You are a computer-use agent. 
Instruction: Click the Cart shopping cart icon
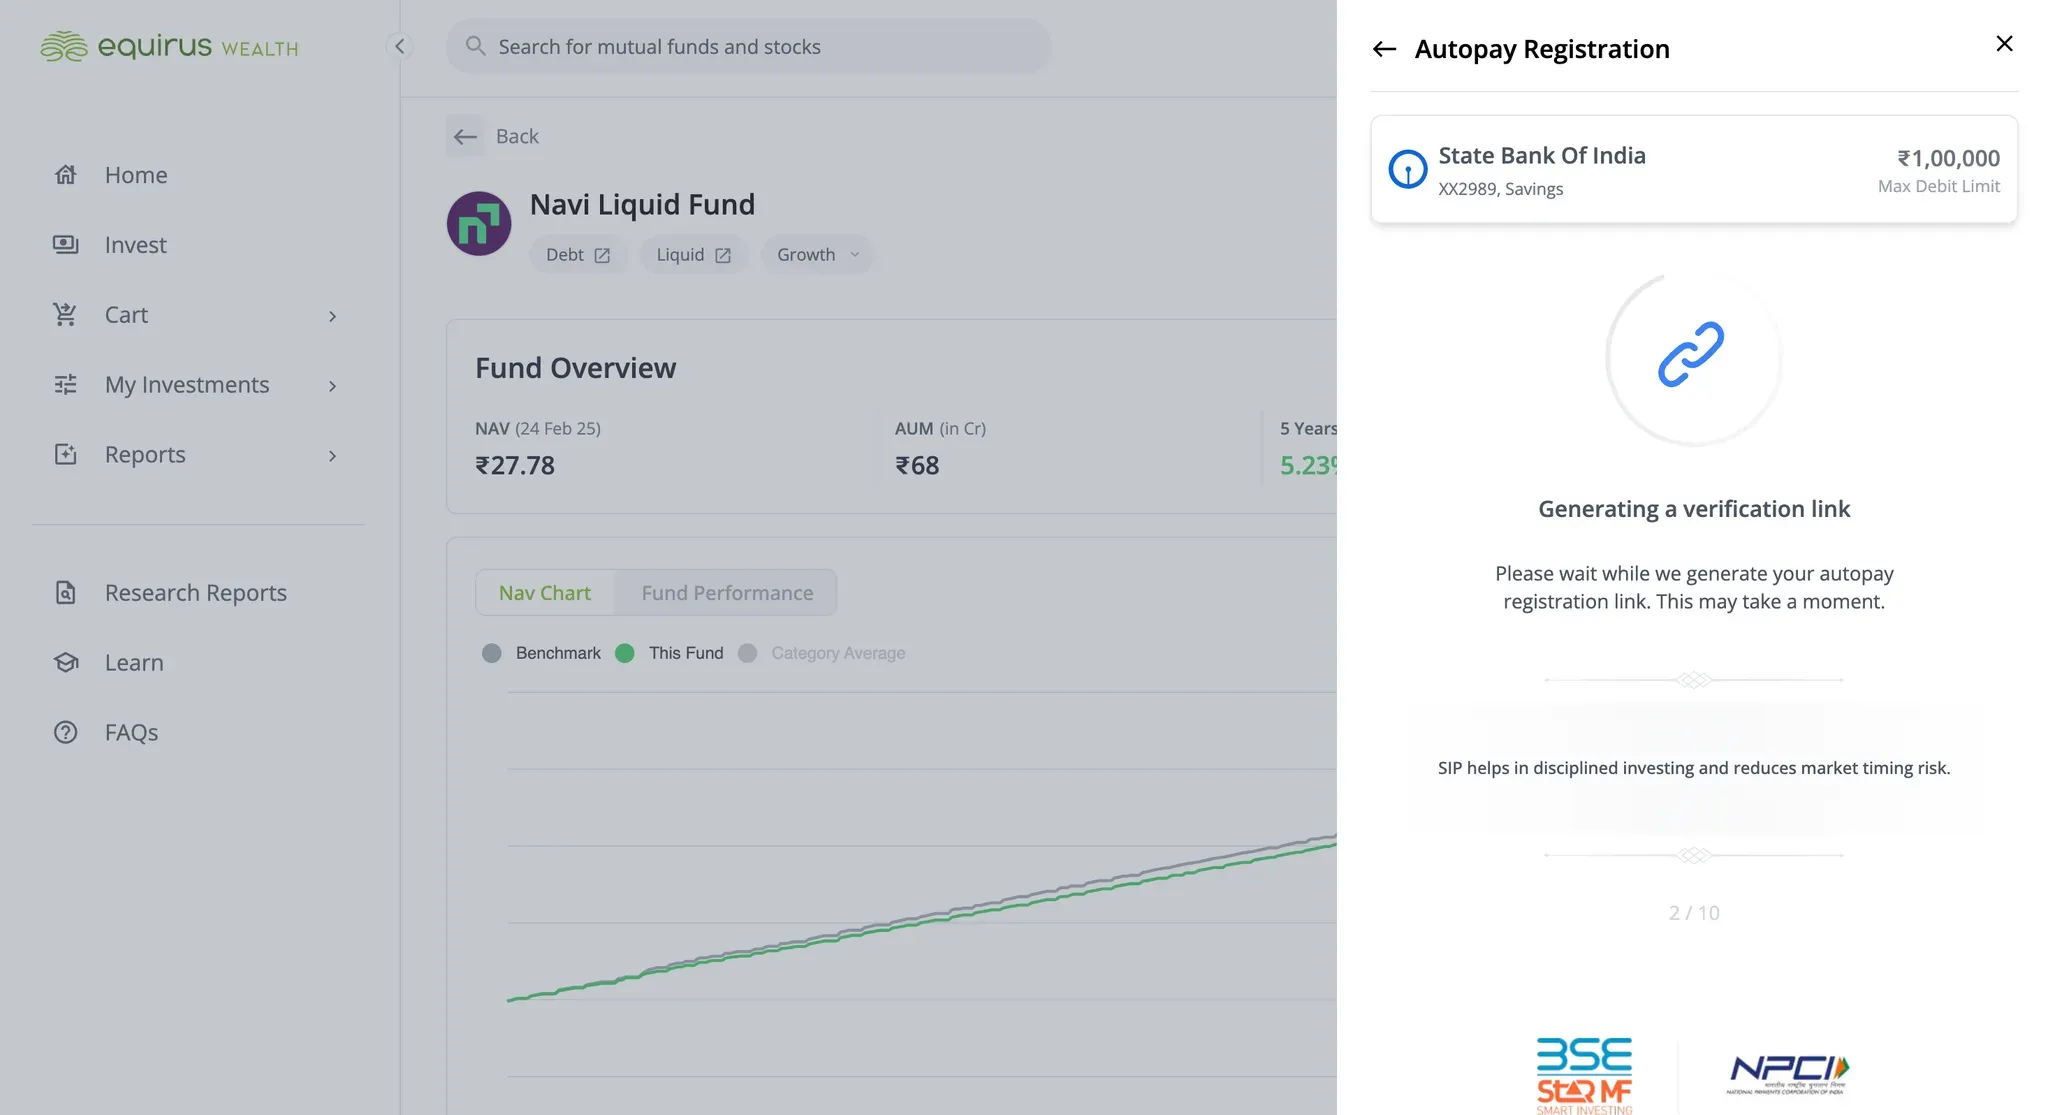[66, 315]
